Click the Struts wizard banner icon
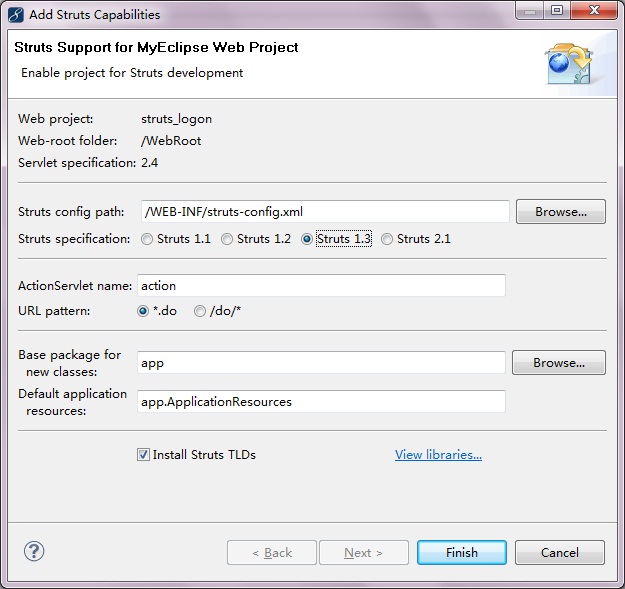 568,62
